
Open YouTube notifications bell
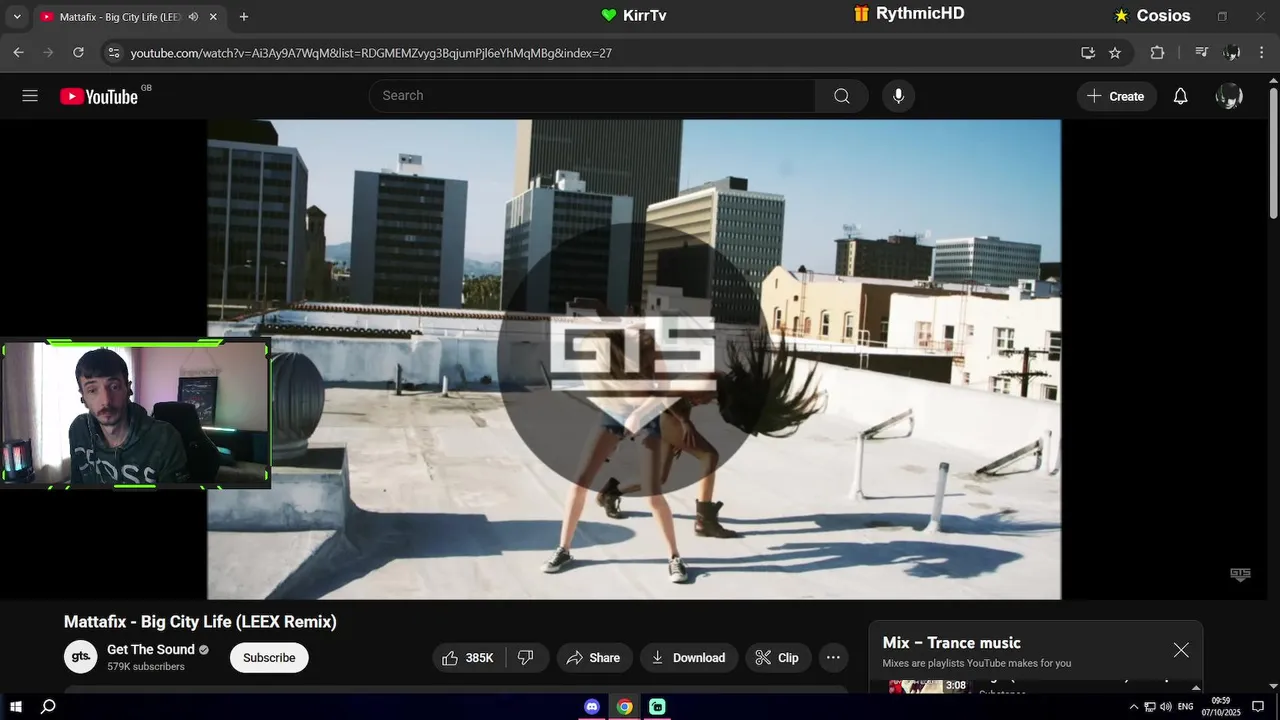pos(1181,96)
